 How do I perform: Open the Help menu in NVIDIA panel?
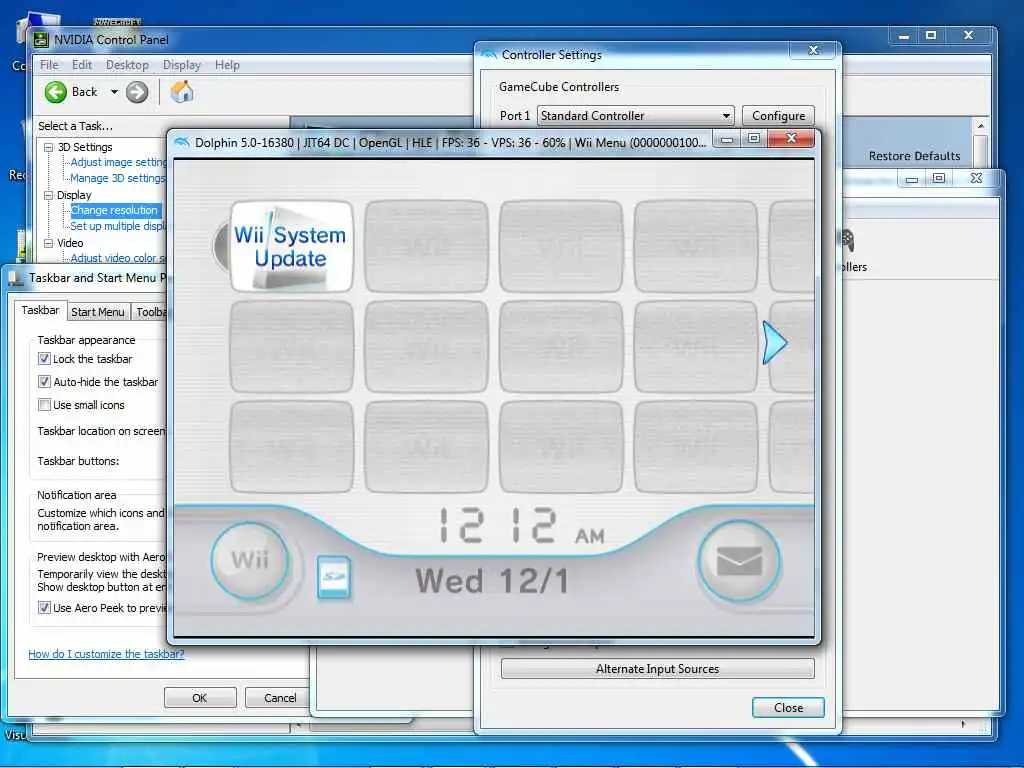[227, 65]
